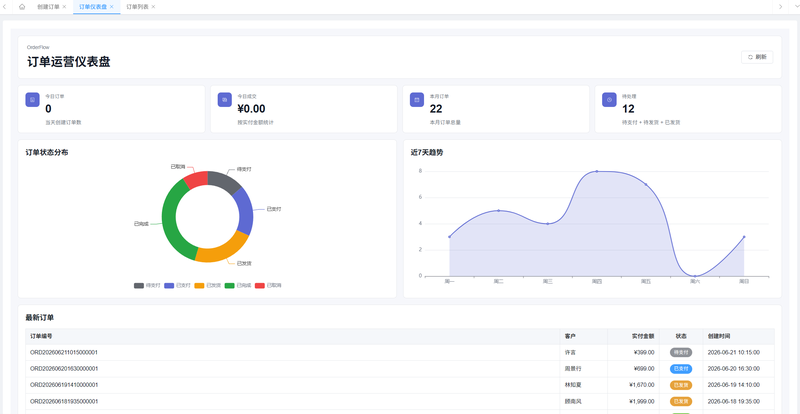
Task: Close the 订单仪表盘 tab
Action: point(111,7)
